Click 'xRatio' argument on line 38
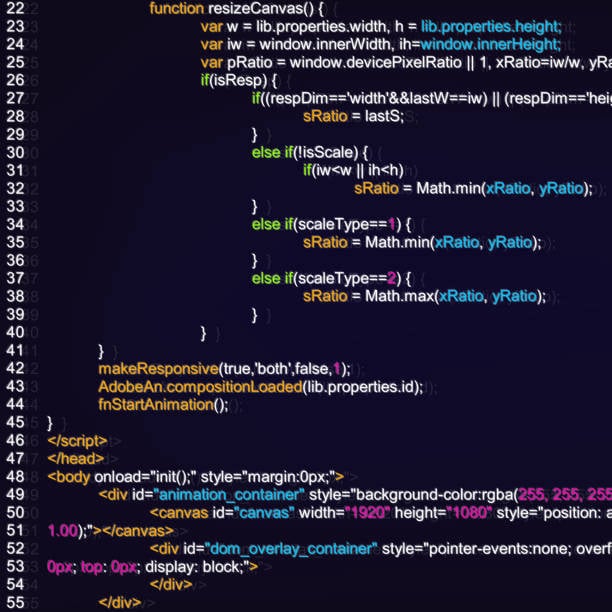This screenshot has height=612, width=612. click(461, 296)
